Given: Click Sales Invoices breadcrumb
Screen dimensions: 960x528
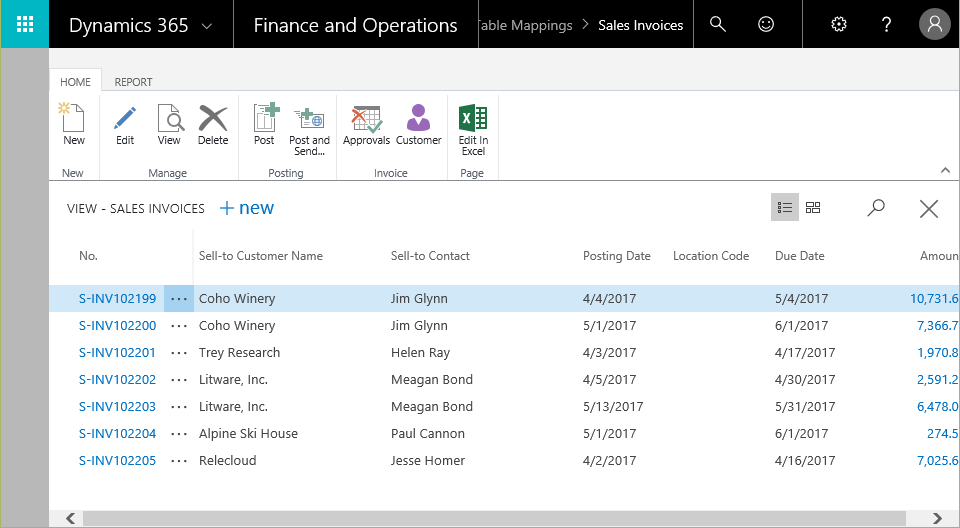Looking at the screenshot, I should coord(640,25).
